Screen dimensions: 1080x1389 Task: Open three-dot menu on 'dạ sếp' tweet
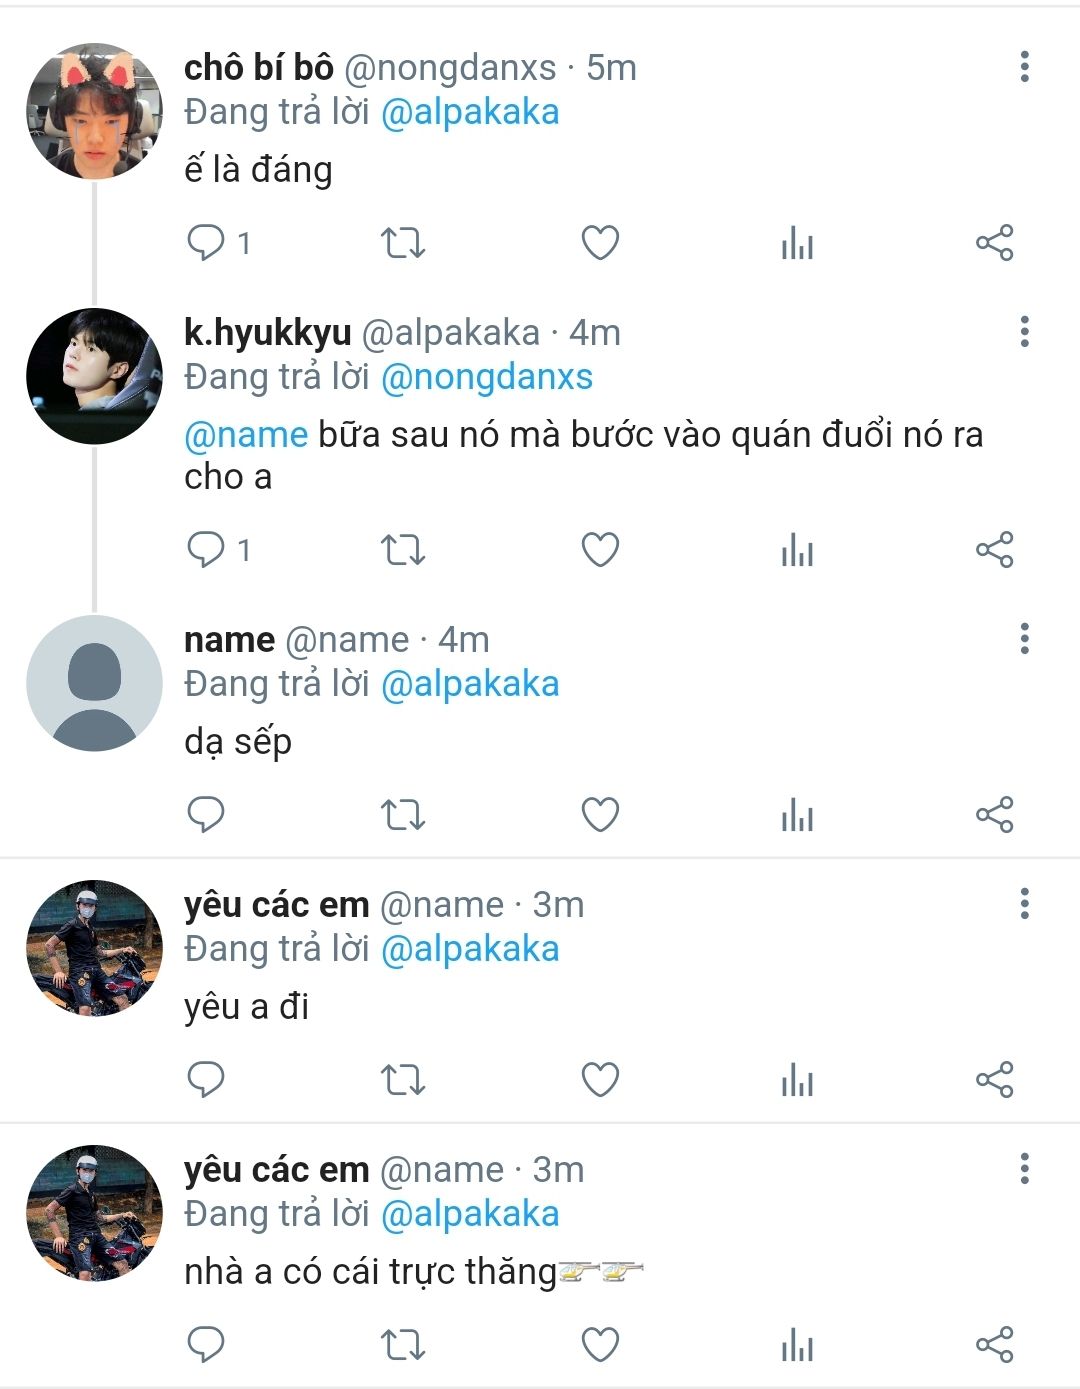tap(1024, 638)
